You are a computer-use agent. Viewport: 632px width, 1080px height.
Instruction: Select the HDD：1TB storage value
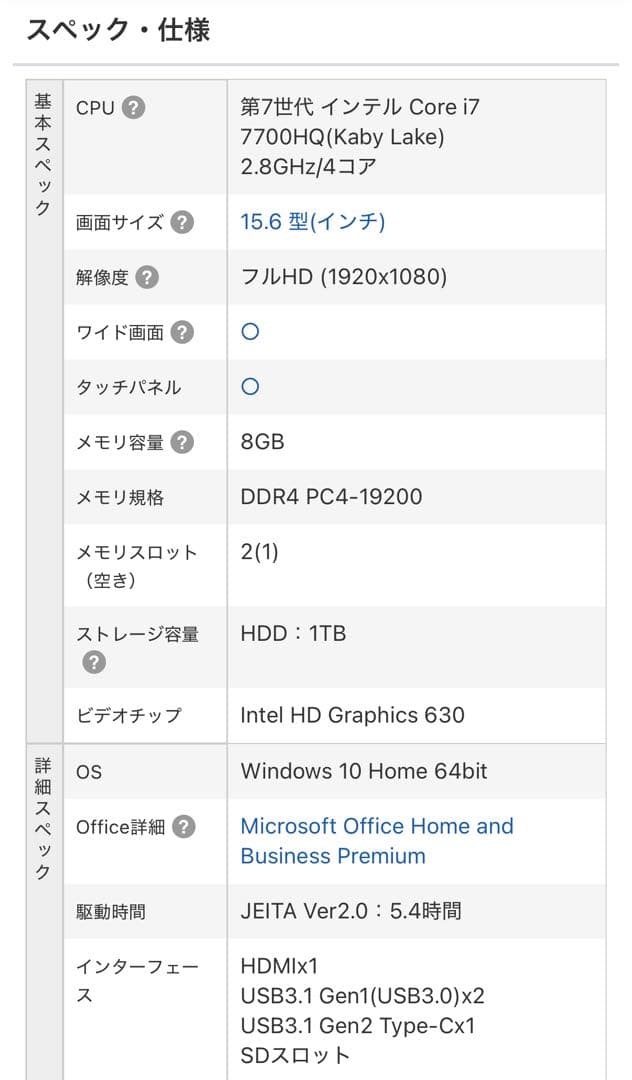[294, 633]
